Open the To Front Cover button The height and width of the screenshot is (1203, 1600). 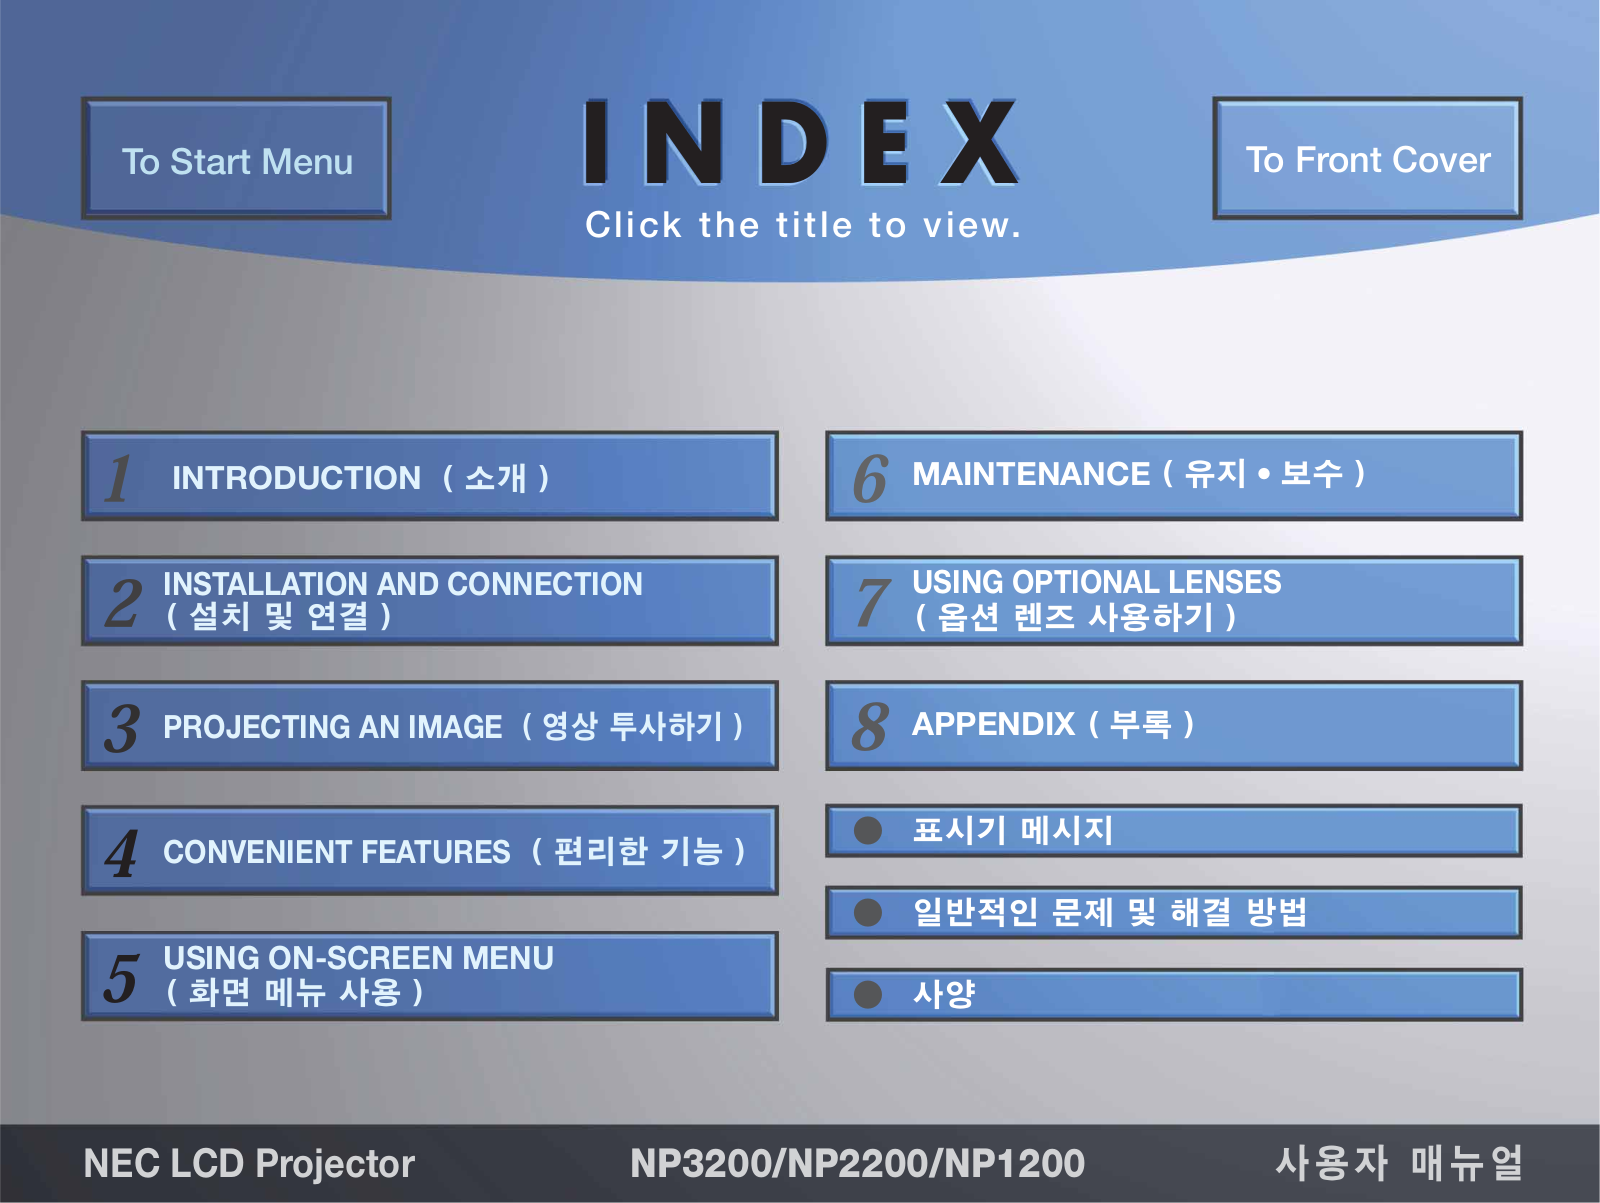1367,158
